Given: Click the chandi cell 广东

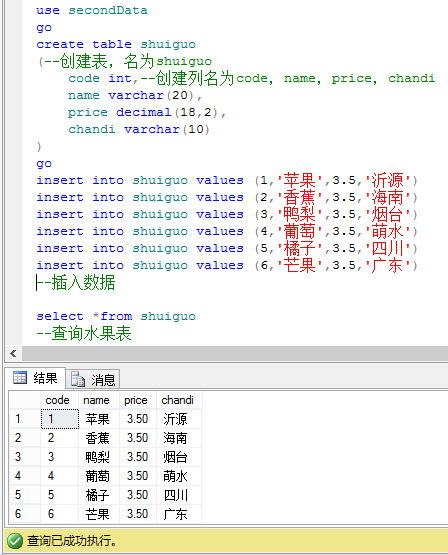Looking at the screenshot, I should coord(179,514).
